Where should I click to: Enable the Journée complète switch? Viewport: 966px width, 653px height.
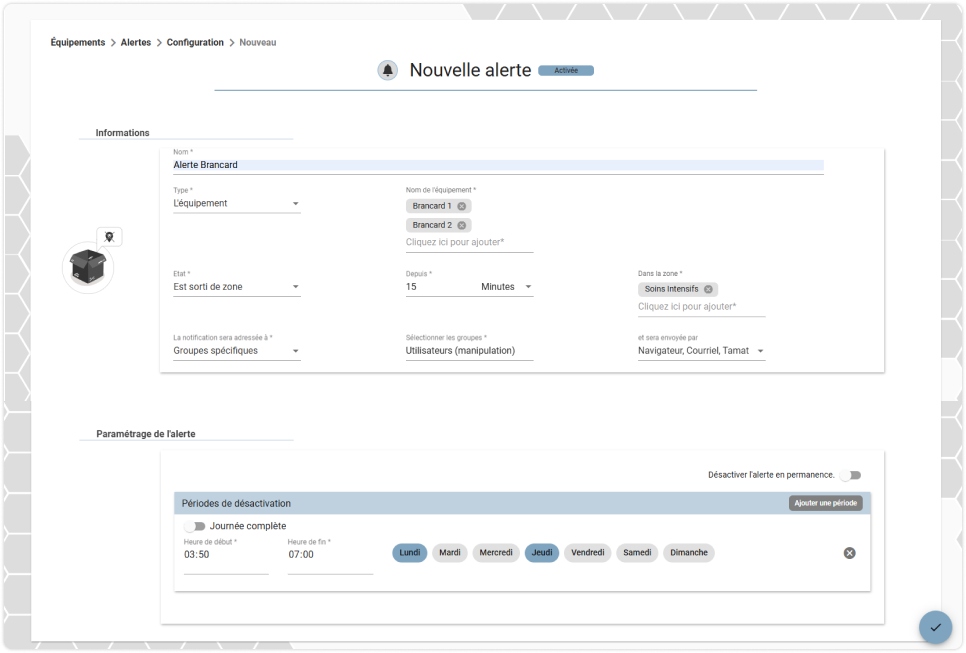[195, 526]
